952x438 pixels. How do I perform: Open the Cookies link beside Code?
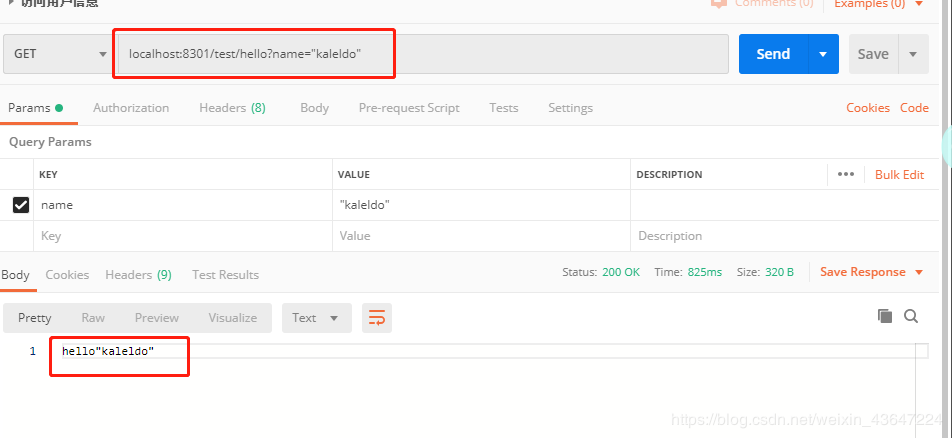coord(868,108)
